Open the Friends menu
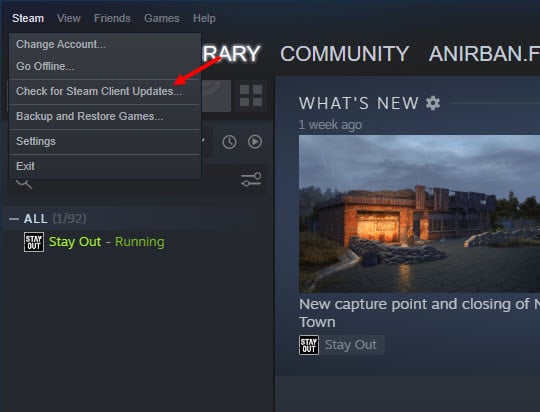 pyautogui.click(x=112, y=18)
